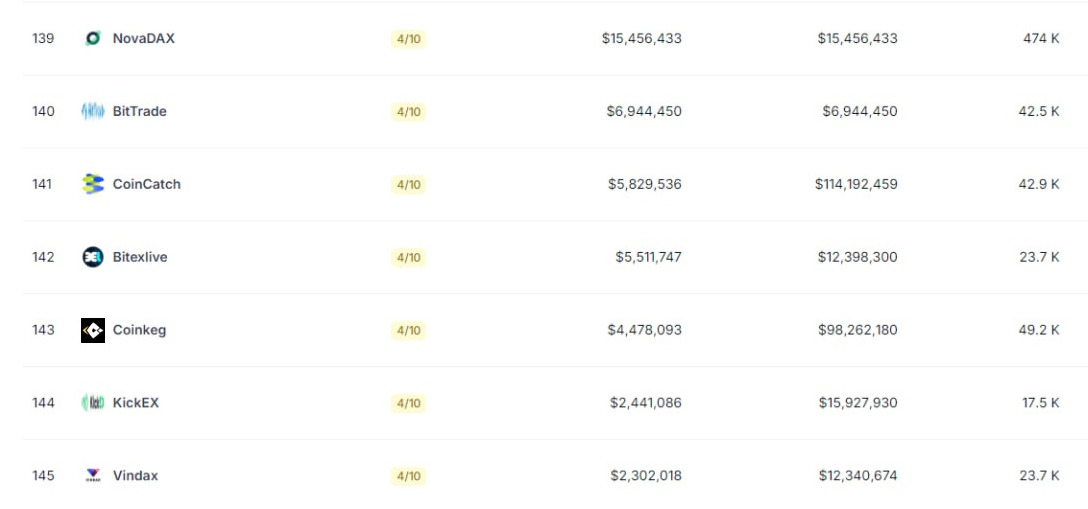Click the Coinkeg black square logo

pos(93,330)
